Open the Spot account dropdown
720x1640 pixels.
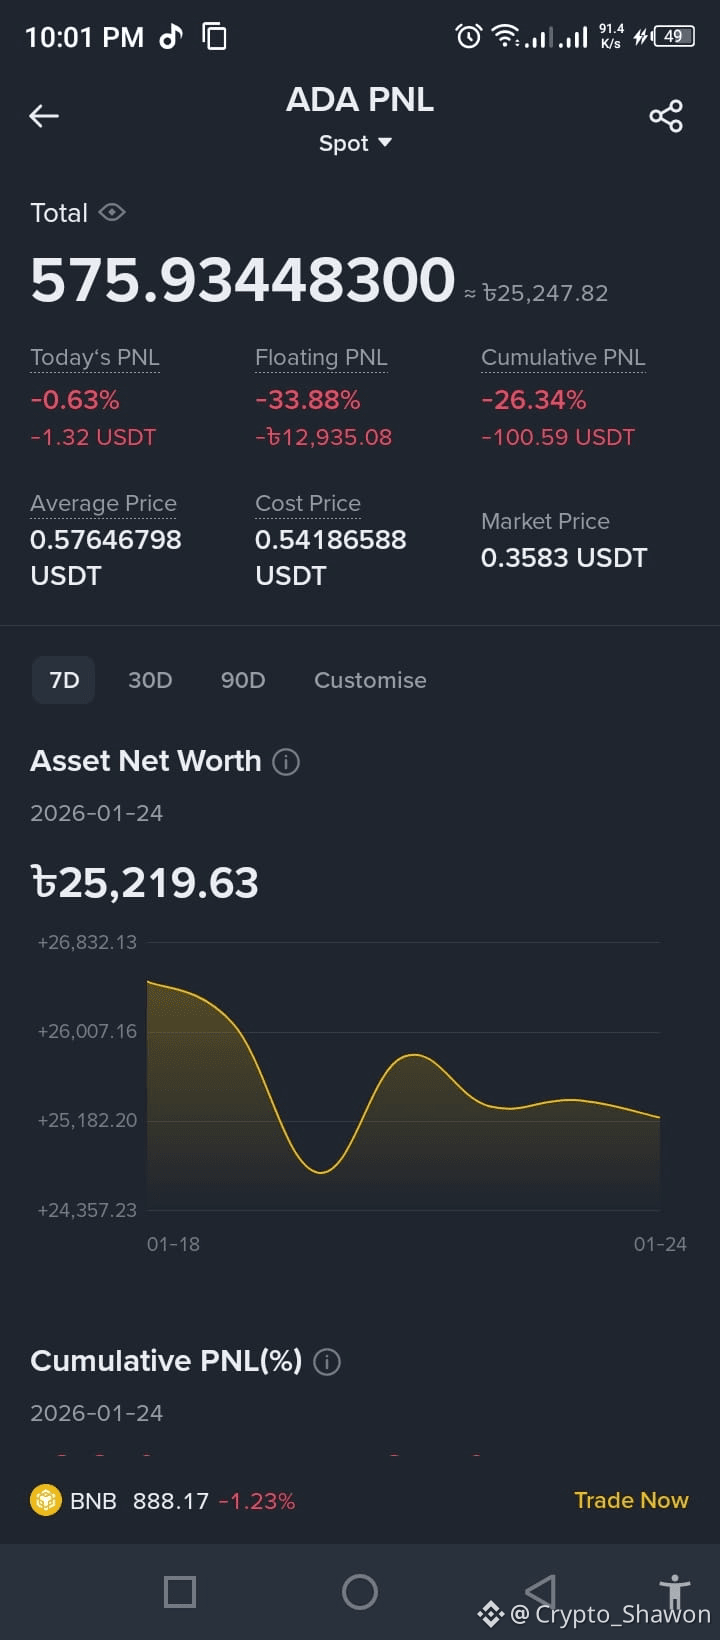tap(355, 143)
